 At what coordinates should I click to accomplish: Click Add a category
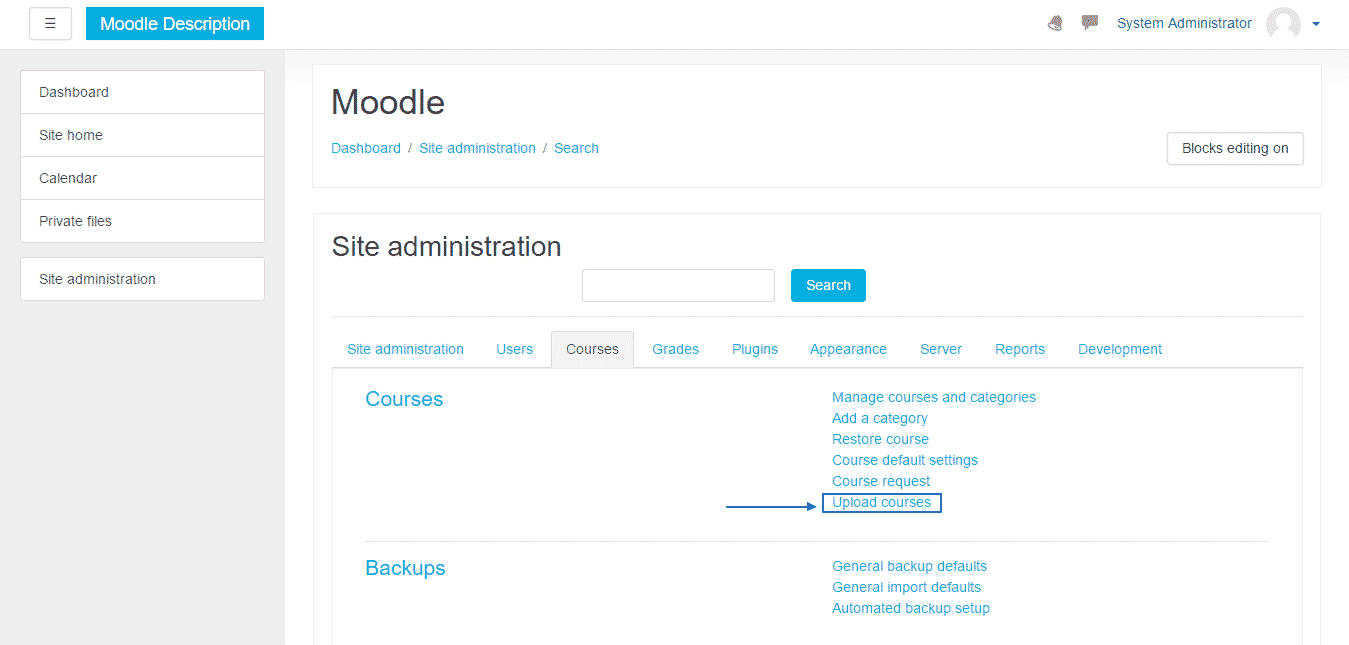[x=879, y=418]
